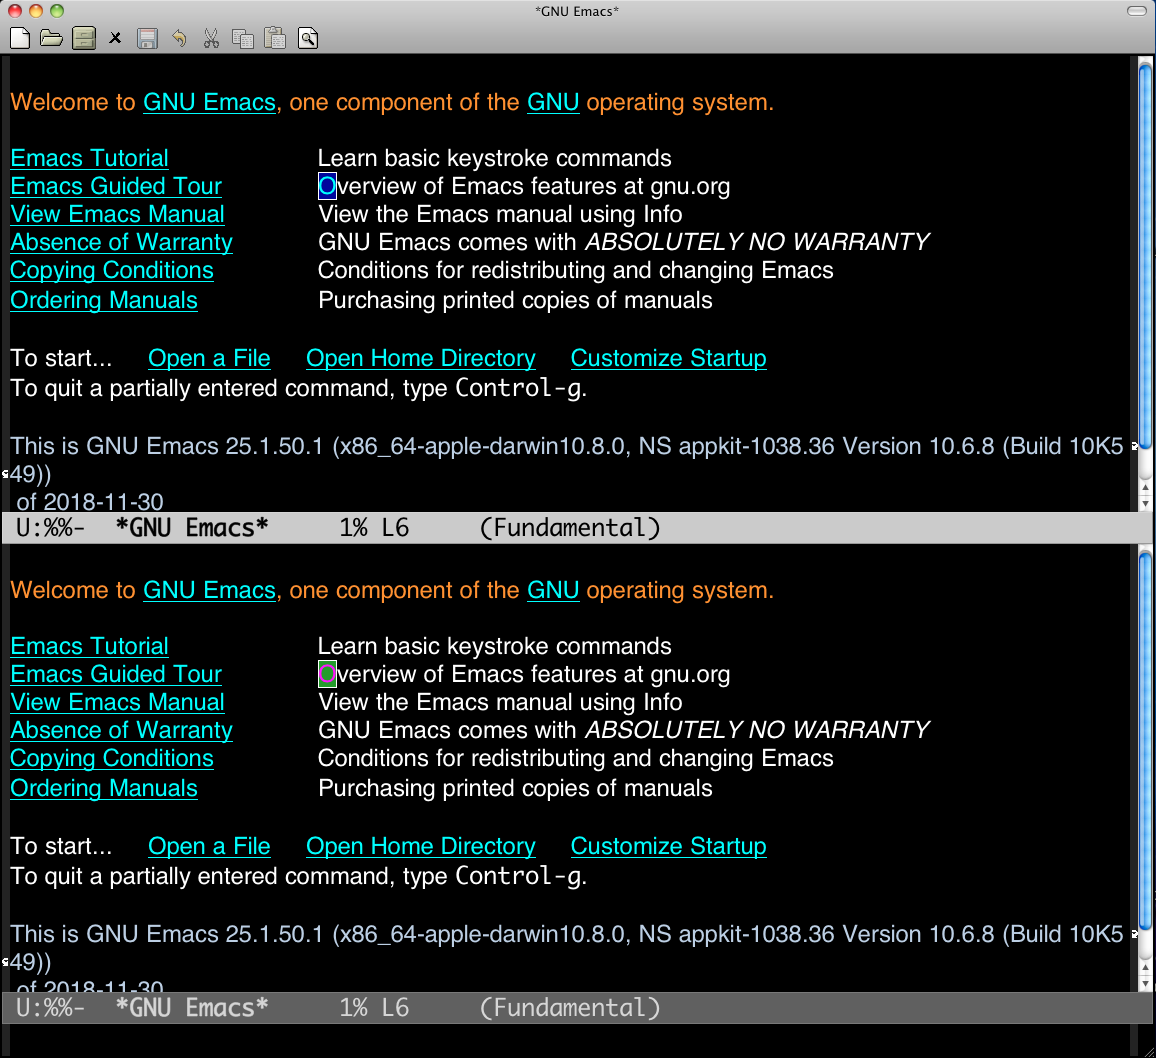This screenshot has width=1156, height=1058.
Task: Open the GNU Emacs link in the lower pane
Action: 209,590
